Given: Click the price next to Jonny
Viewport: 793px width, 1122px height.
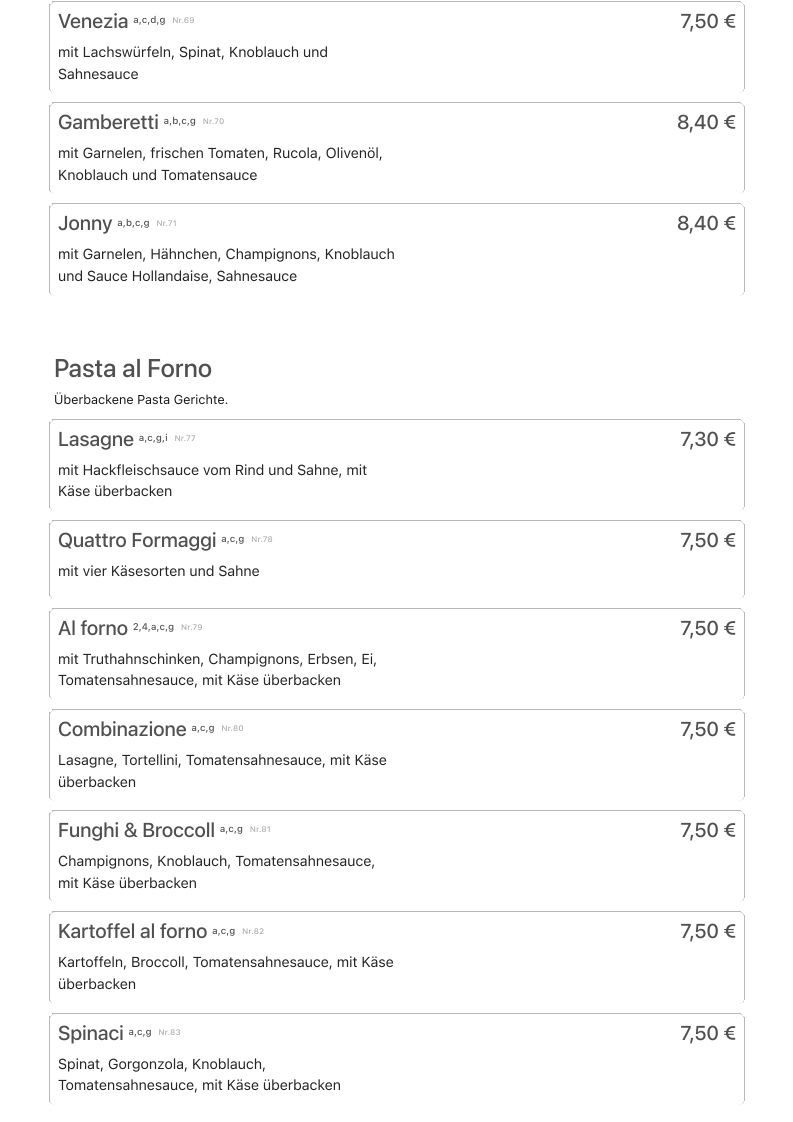Looking at the screenshot, I should click(x=706, y=223).
